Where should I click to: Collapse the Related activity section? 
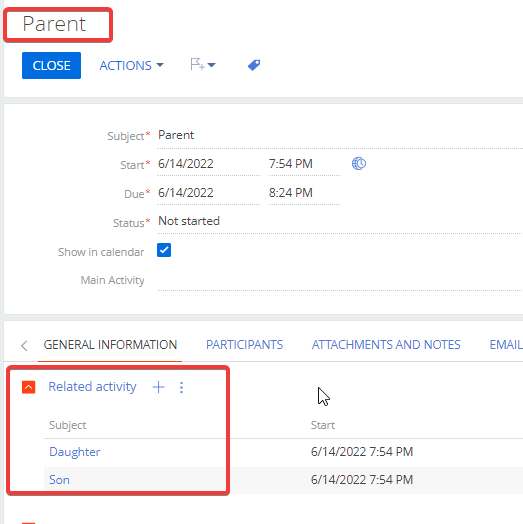point(29,387)
